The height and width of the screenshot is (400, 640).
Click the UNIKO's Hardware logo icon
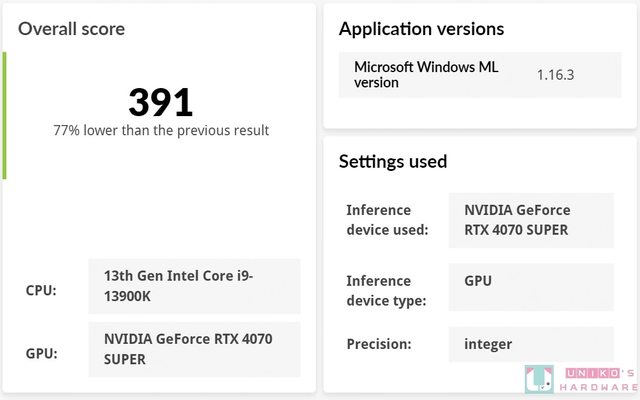point(539,378)
